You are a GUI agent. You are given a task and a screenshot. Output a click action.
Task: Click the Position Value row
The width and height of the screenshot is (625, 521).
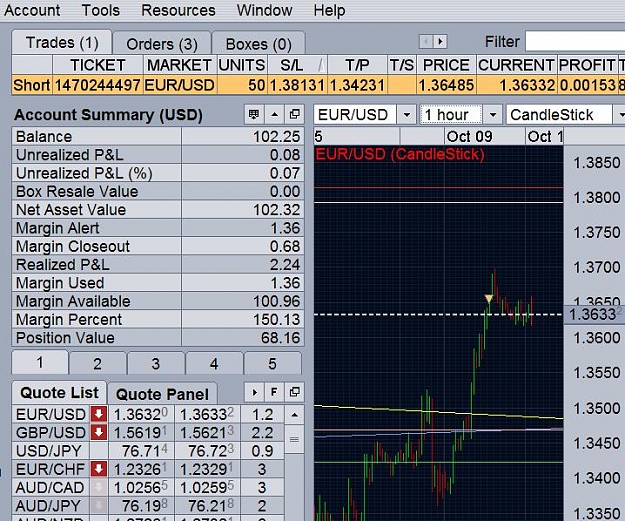(x=158, y=338)
